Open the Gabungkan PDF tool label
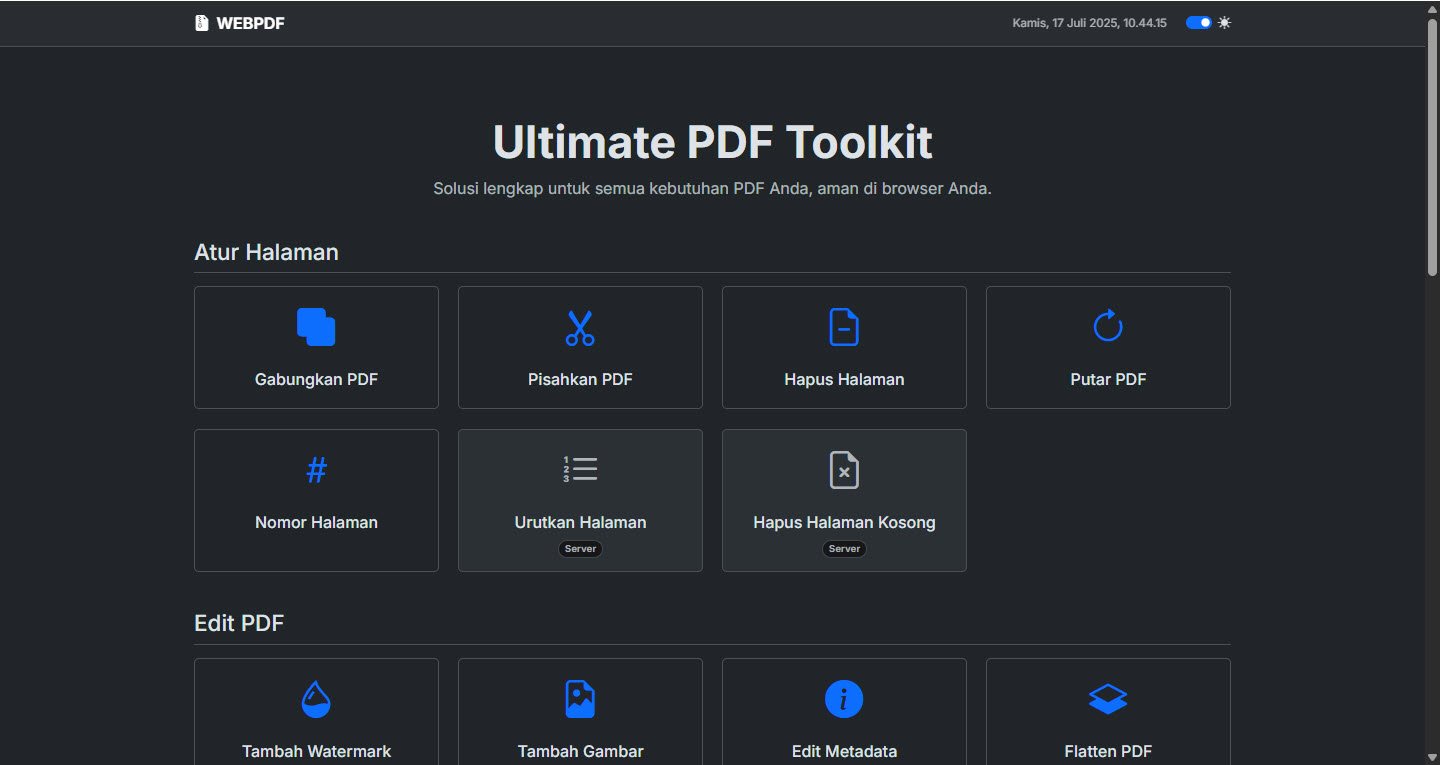Screen dimensions: 1440x765 pos(316,379)
